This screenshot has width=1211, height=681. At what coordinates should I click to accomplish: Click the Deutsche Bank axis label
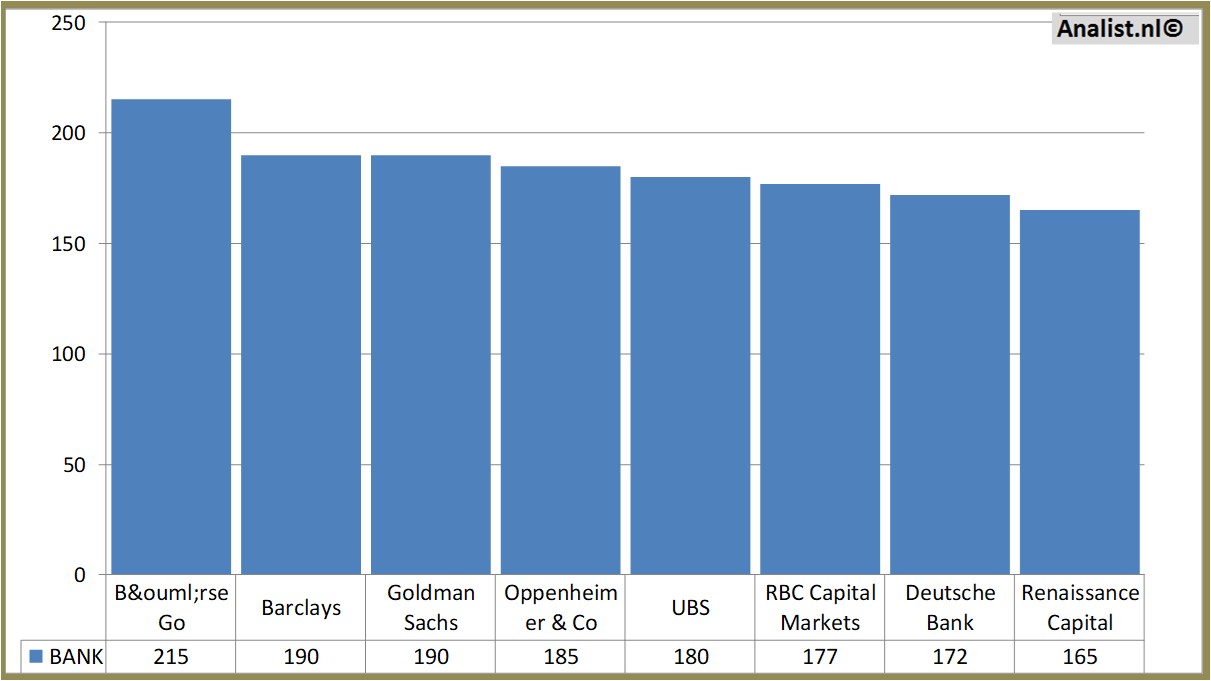tap(950, 608)
